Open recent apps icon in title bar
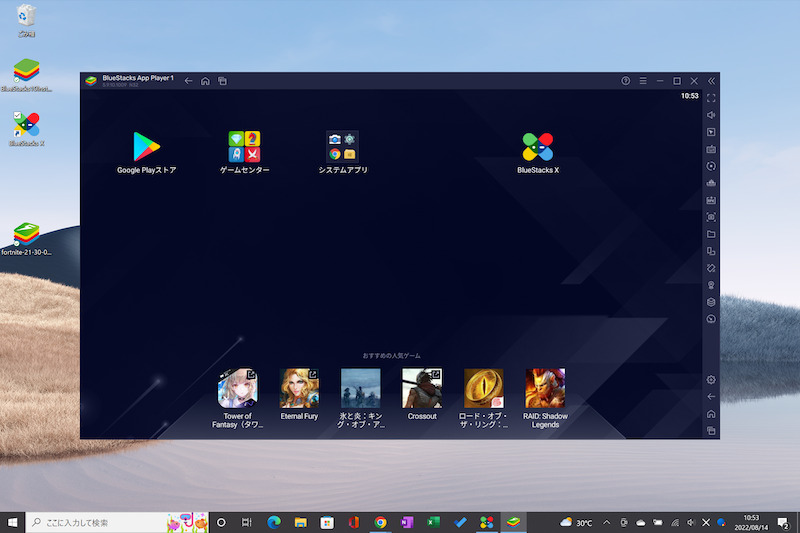 pos(223,80)
